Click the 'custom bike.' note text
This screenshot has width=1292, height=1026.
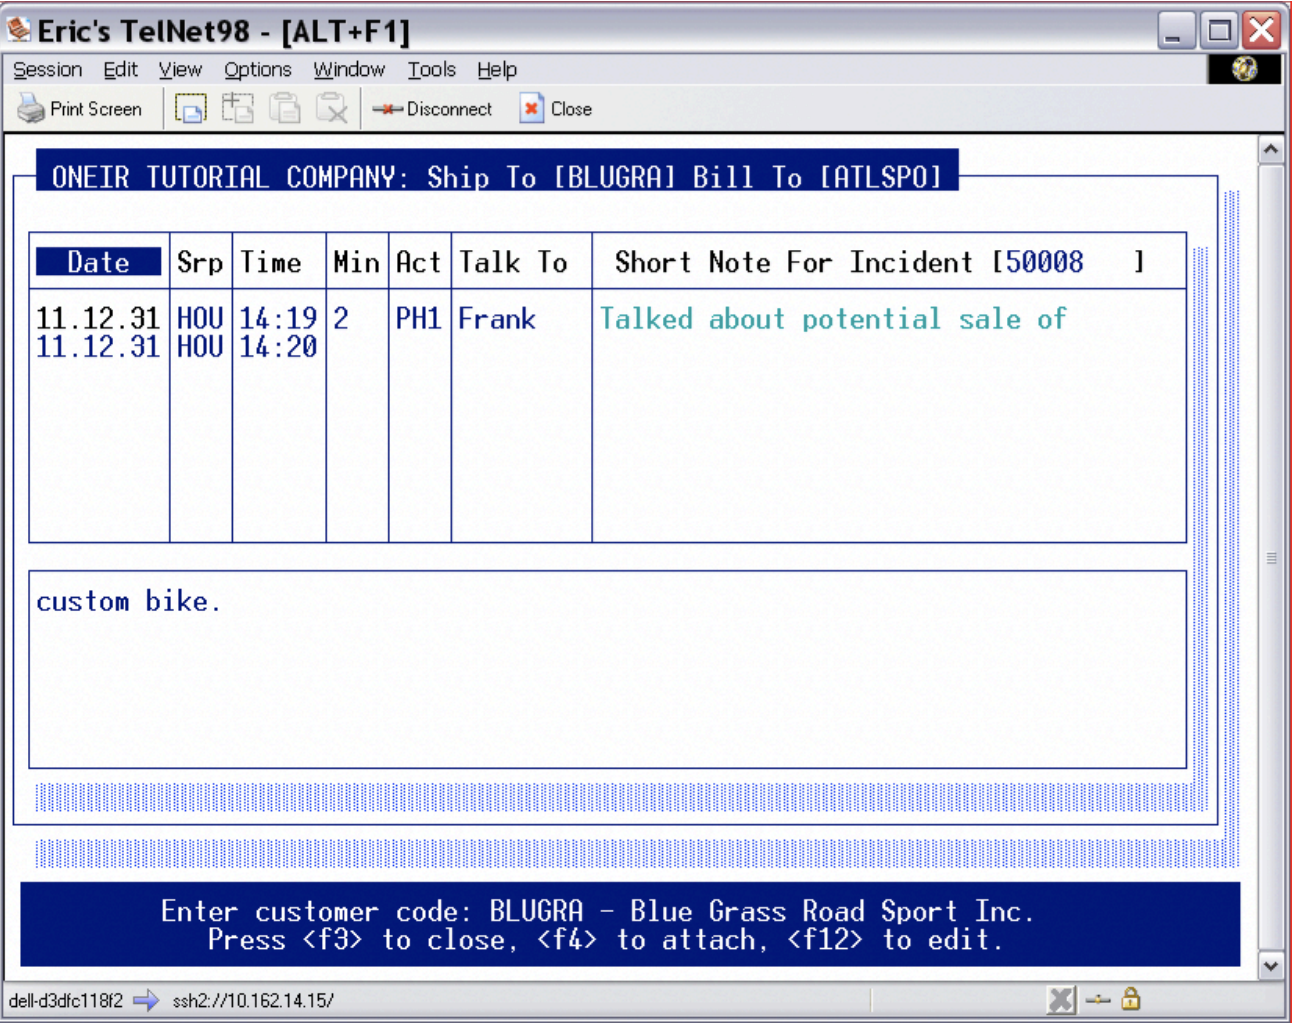click(128, 601)
